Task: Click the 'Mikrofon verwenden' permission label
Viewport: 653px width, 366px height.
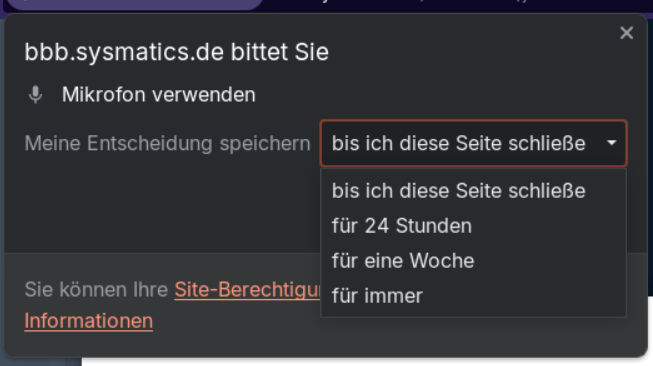Action: click(159, 95)
